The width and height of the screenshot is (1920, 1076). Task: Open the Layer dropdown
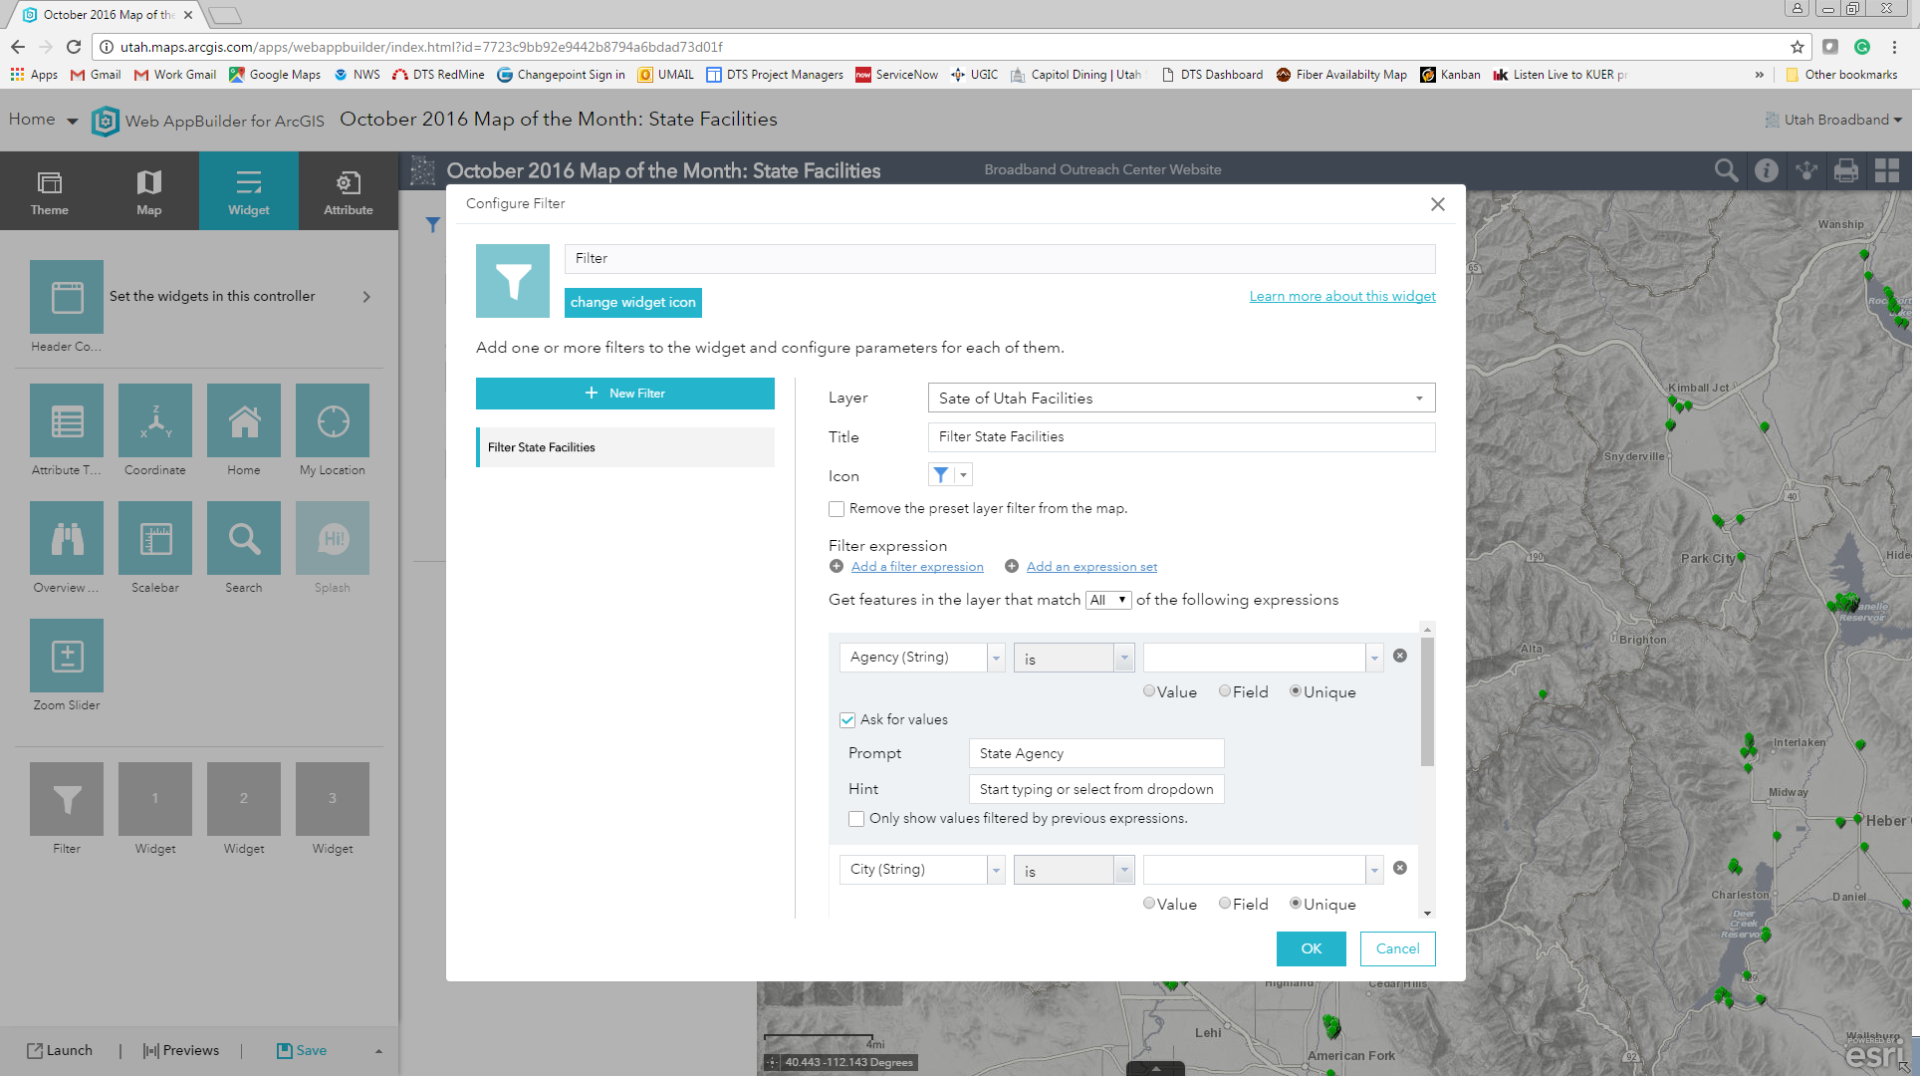tap(1182, 398)
